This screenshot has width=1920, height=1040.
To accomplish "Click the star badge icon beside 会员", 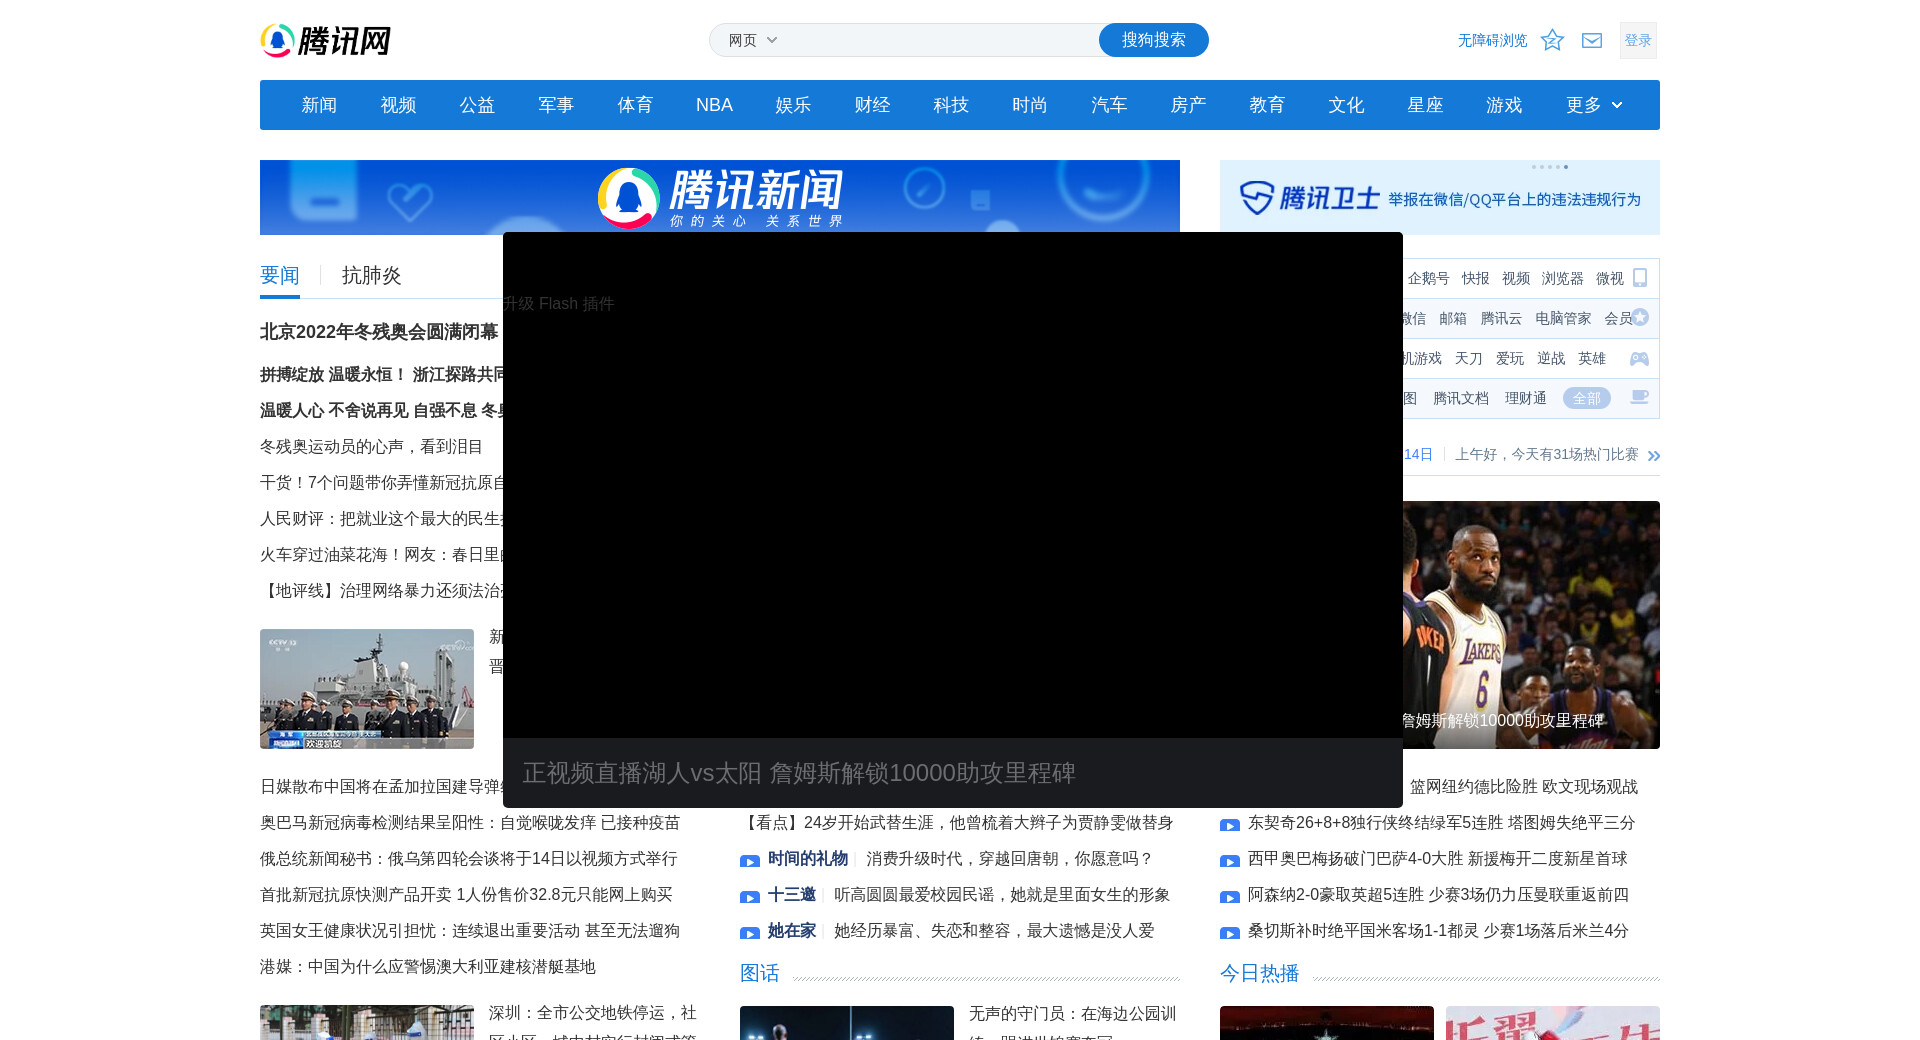I will pyautogui.click(x=1640, y=318).
